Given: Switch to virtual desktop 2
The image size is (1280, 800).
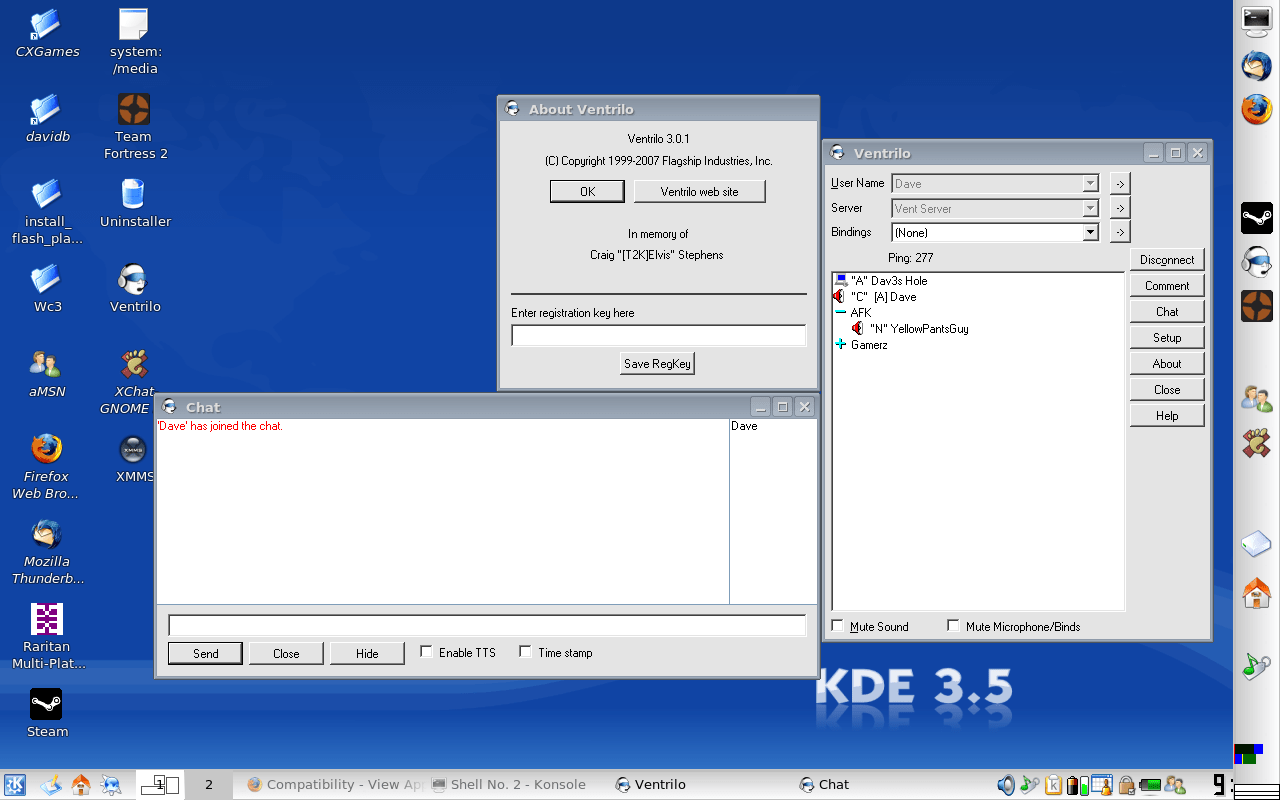Looking at the screenshot, I should tap(209, 785).
